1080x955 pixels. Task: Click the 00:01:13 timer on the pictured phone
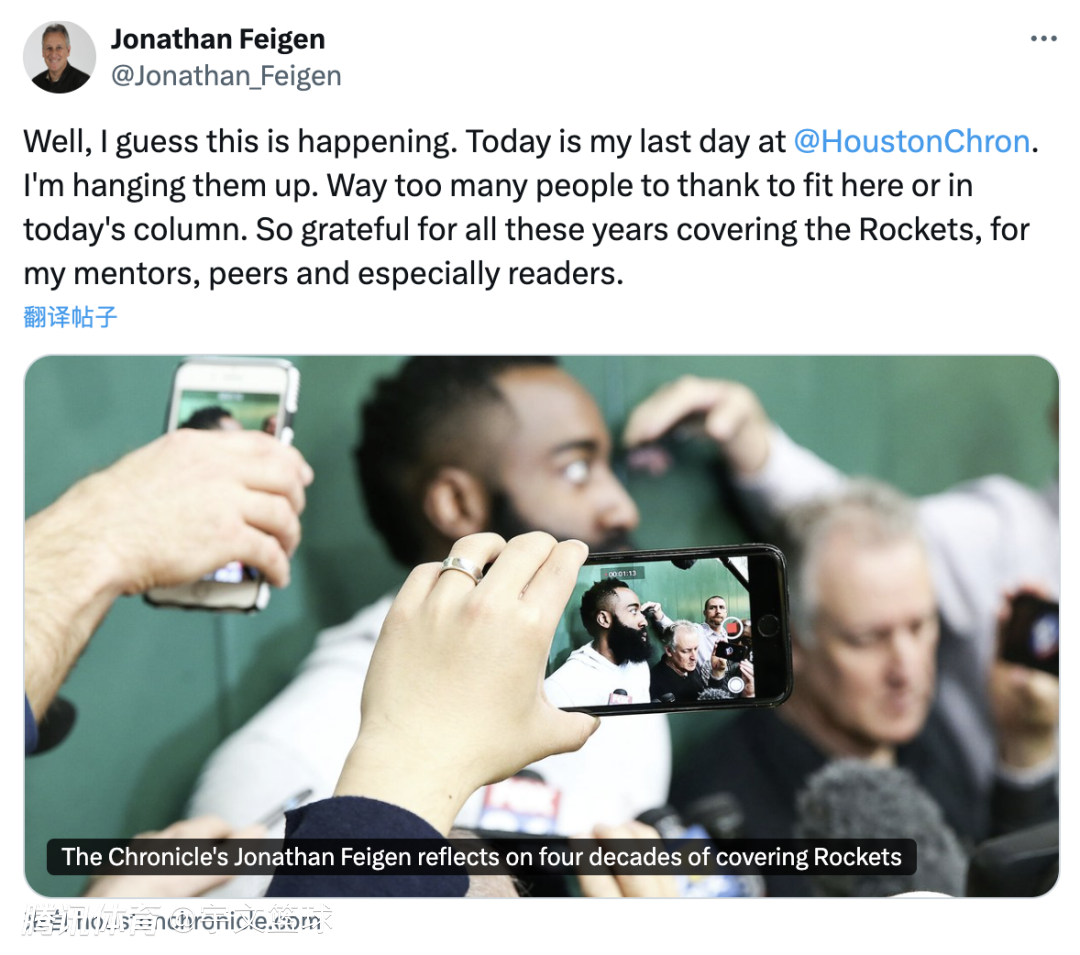623,574
